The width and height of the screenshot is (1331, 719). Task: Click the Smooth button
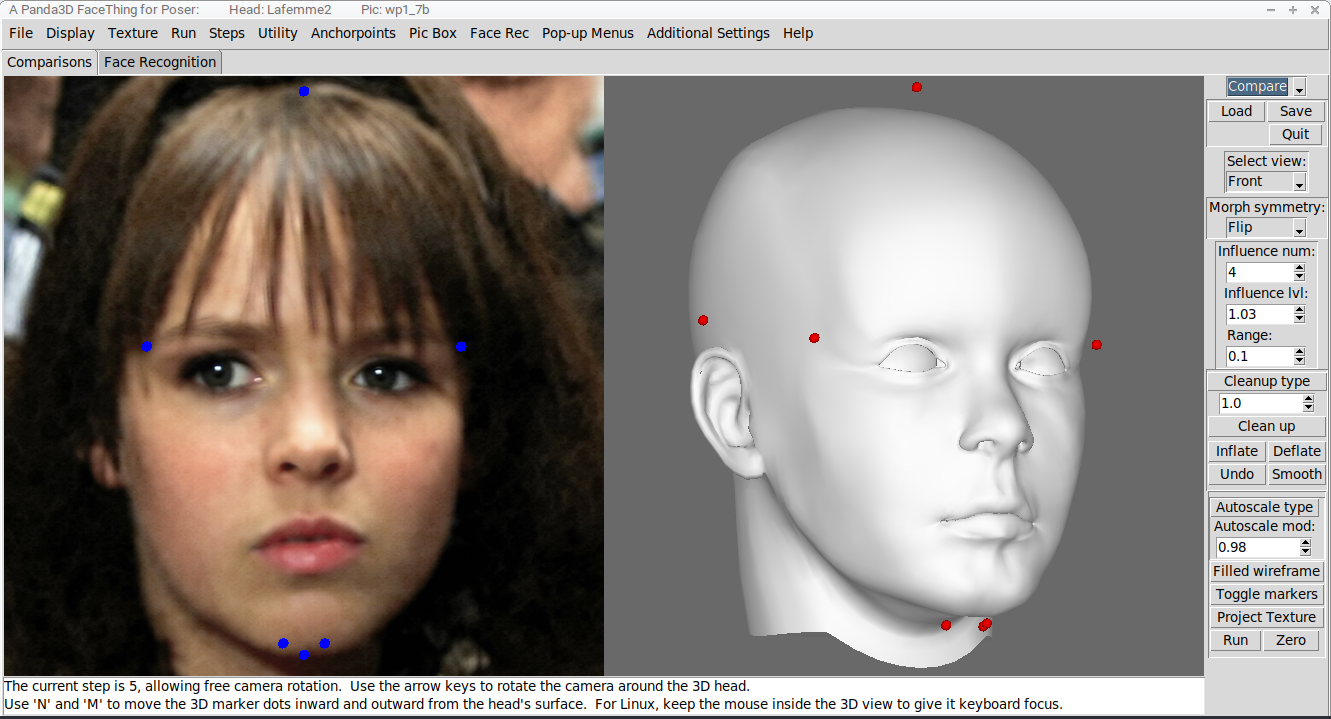click(1296, 474)
